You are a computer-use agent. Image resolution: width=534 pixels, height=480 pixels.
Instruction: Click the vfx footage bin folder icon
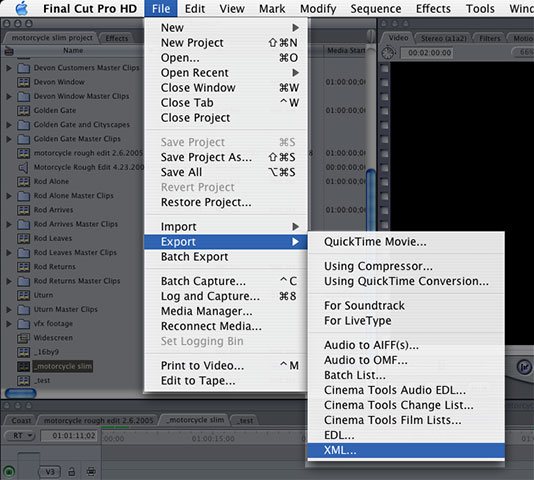tap(23, 324)
